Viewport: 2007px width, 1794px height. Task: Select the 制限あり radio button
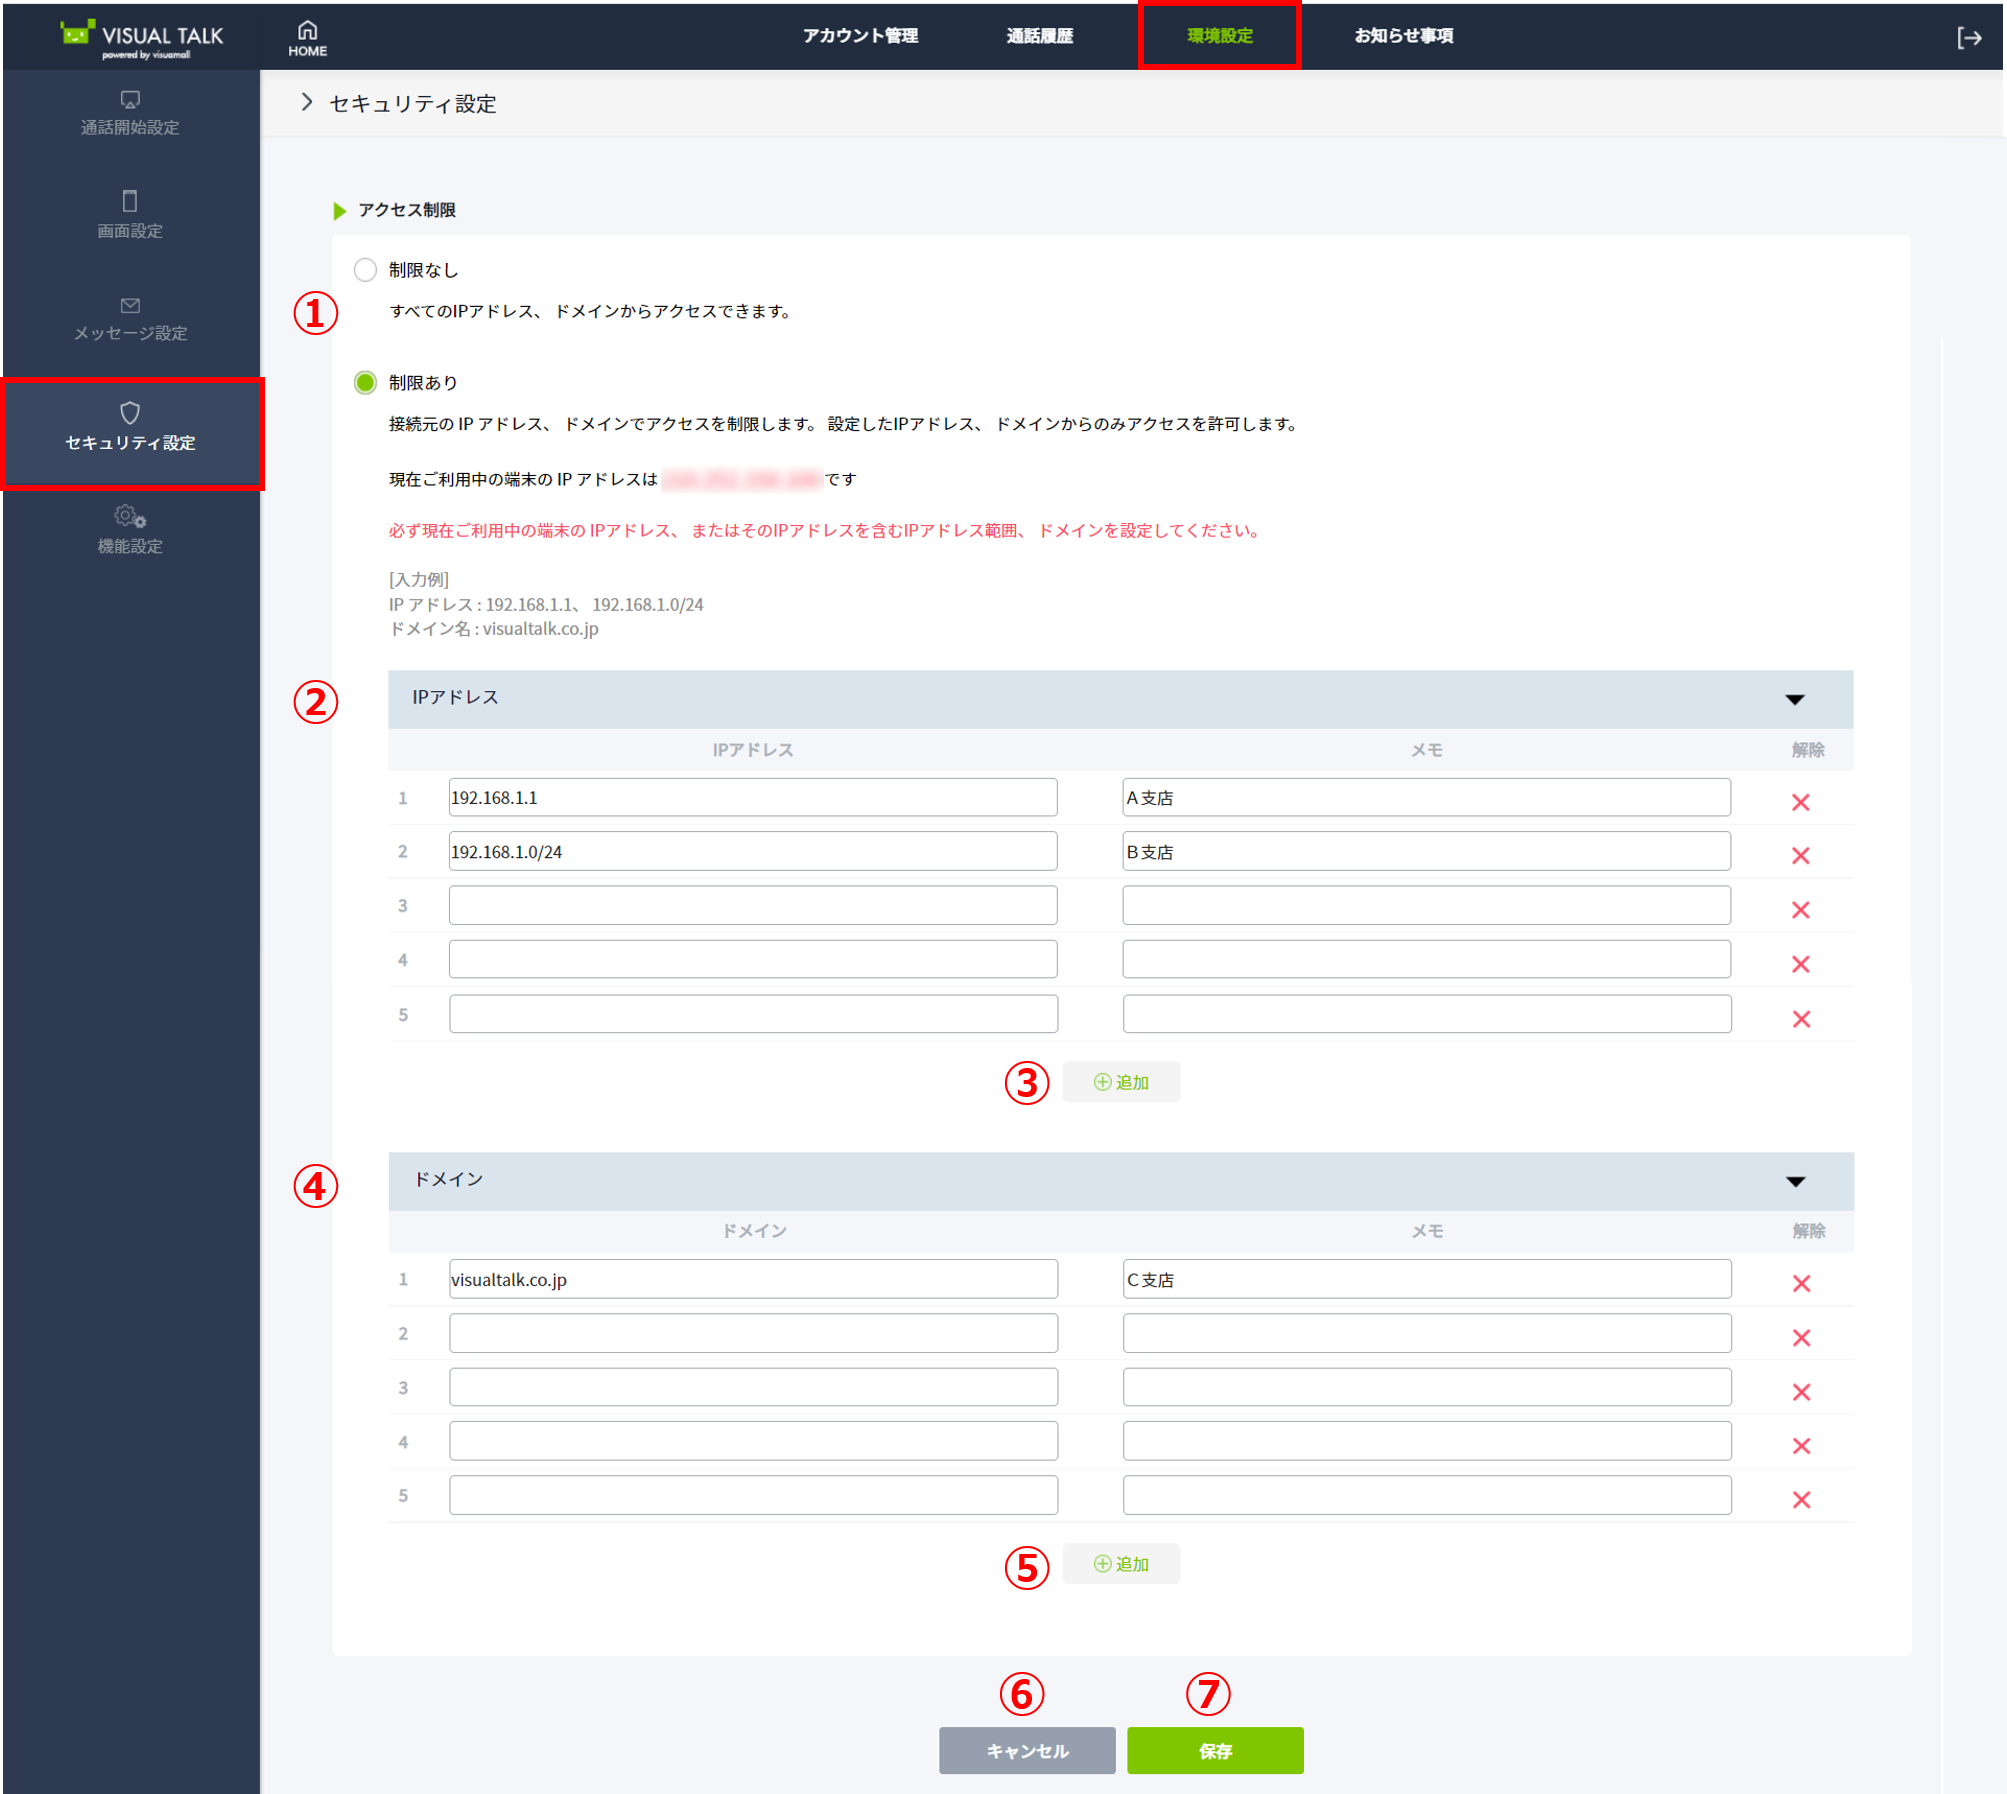pyautogui.click(x=365, y=382)
